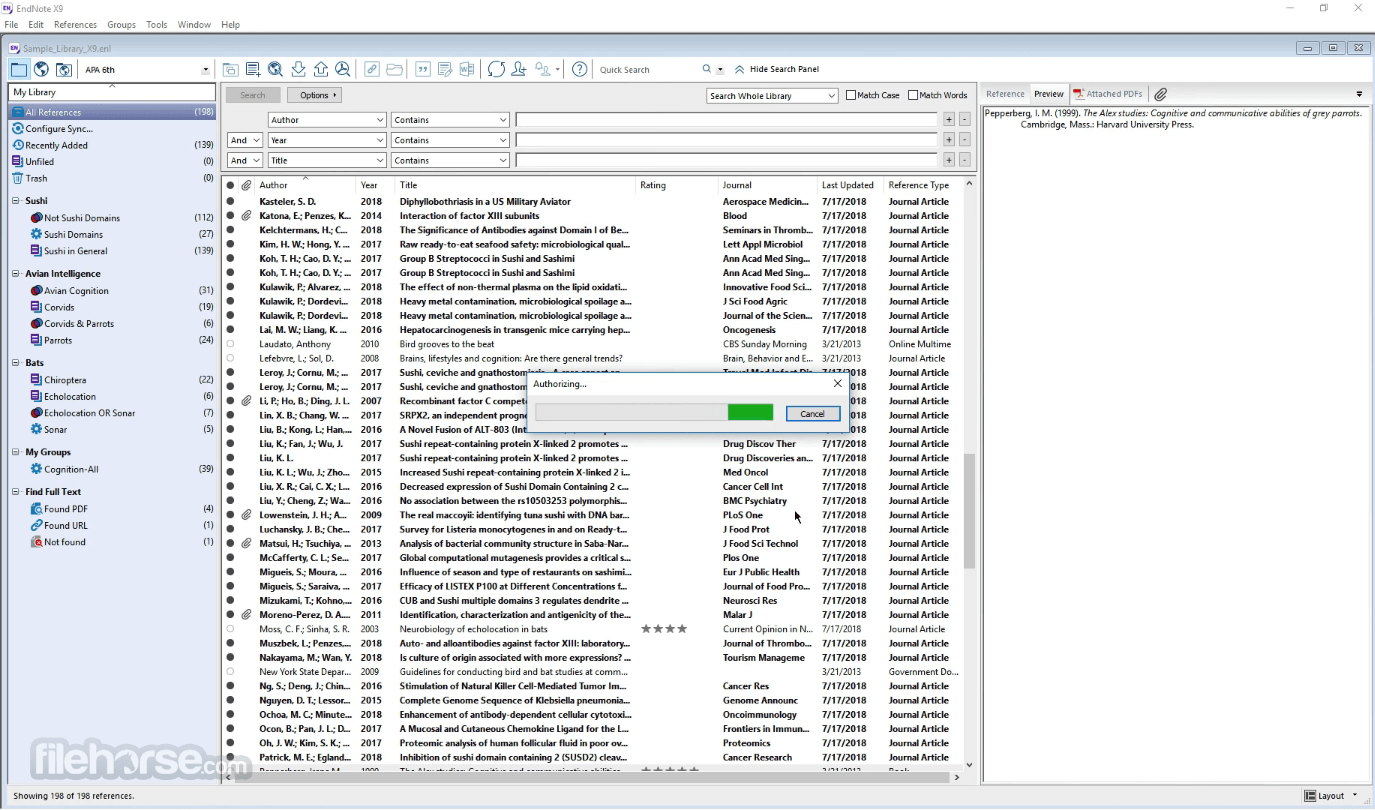Open the EndNote Help question mark icon

click(x=580, y=69)
